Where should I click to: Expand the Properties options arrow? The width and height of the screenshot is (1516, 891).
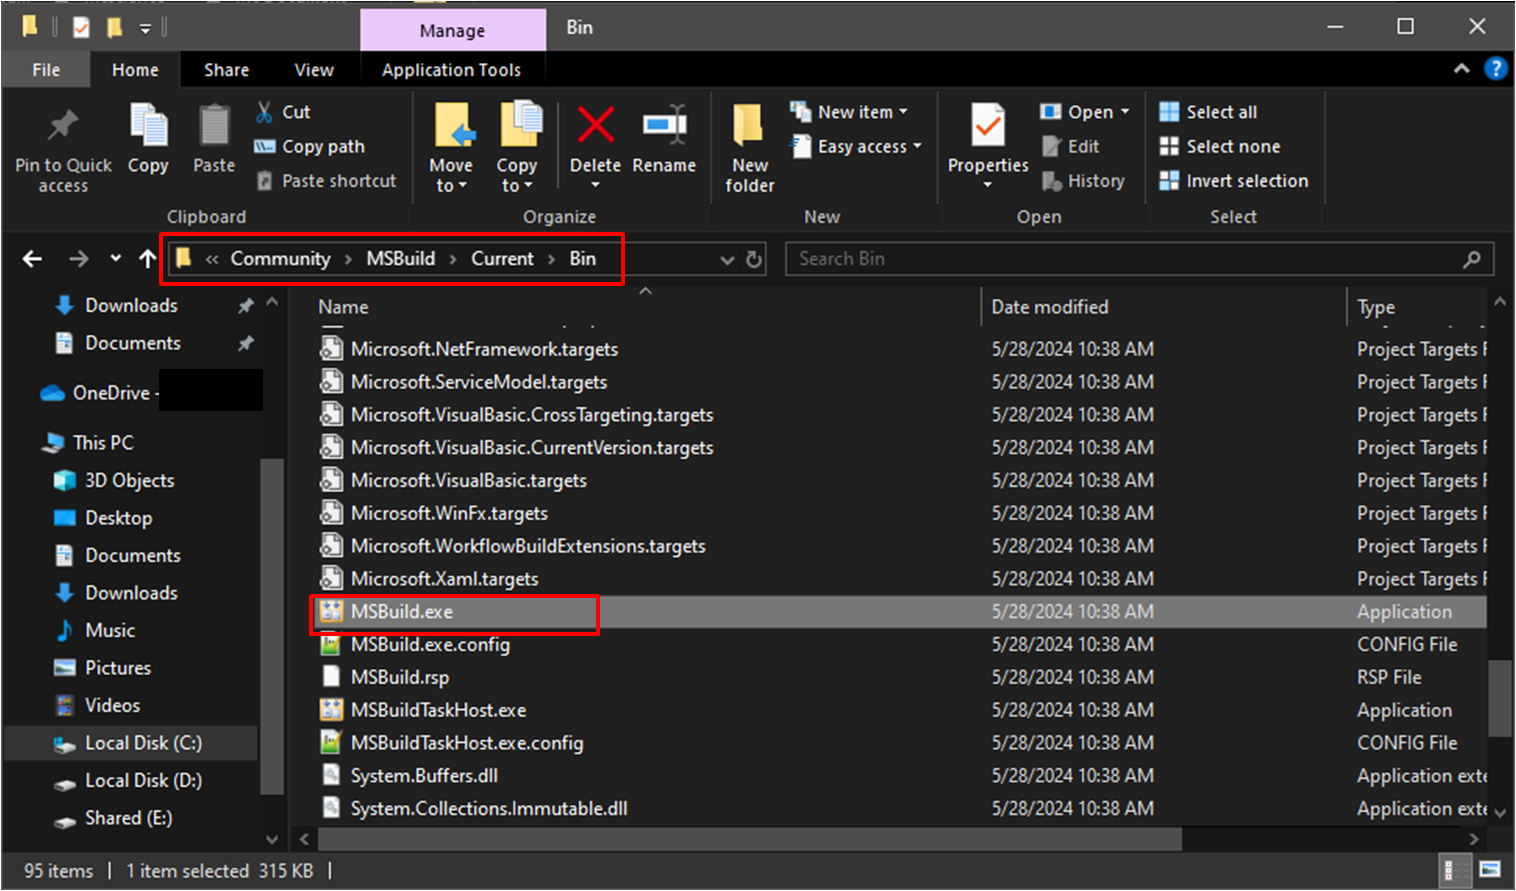tap(987, 185)
